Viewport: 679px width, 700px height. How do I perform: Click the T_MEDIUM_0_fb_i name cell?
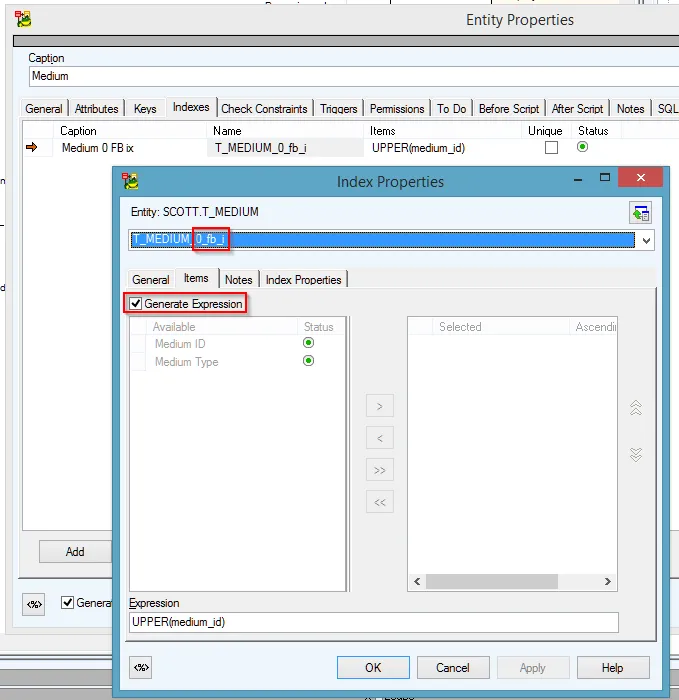[285, 148]
